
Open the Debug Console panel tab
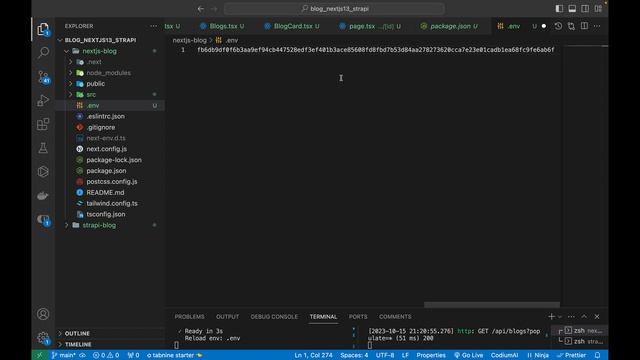pyautogui.click(x=274, y=317)
